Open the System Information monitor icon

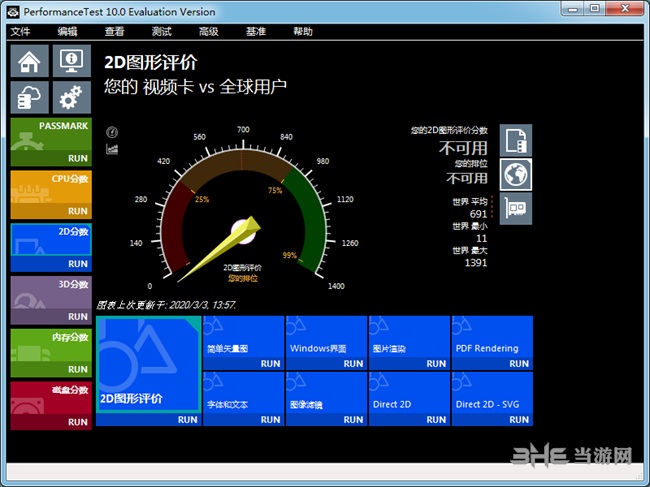point(72,61)
